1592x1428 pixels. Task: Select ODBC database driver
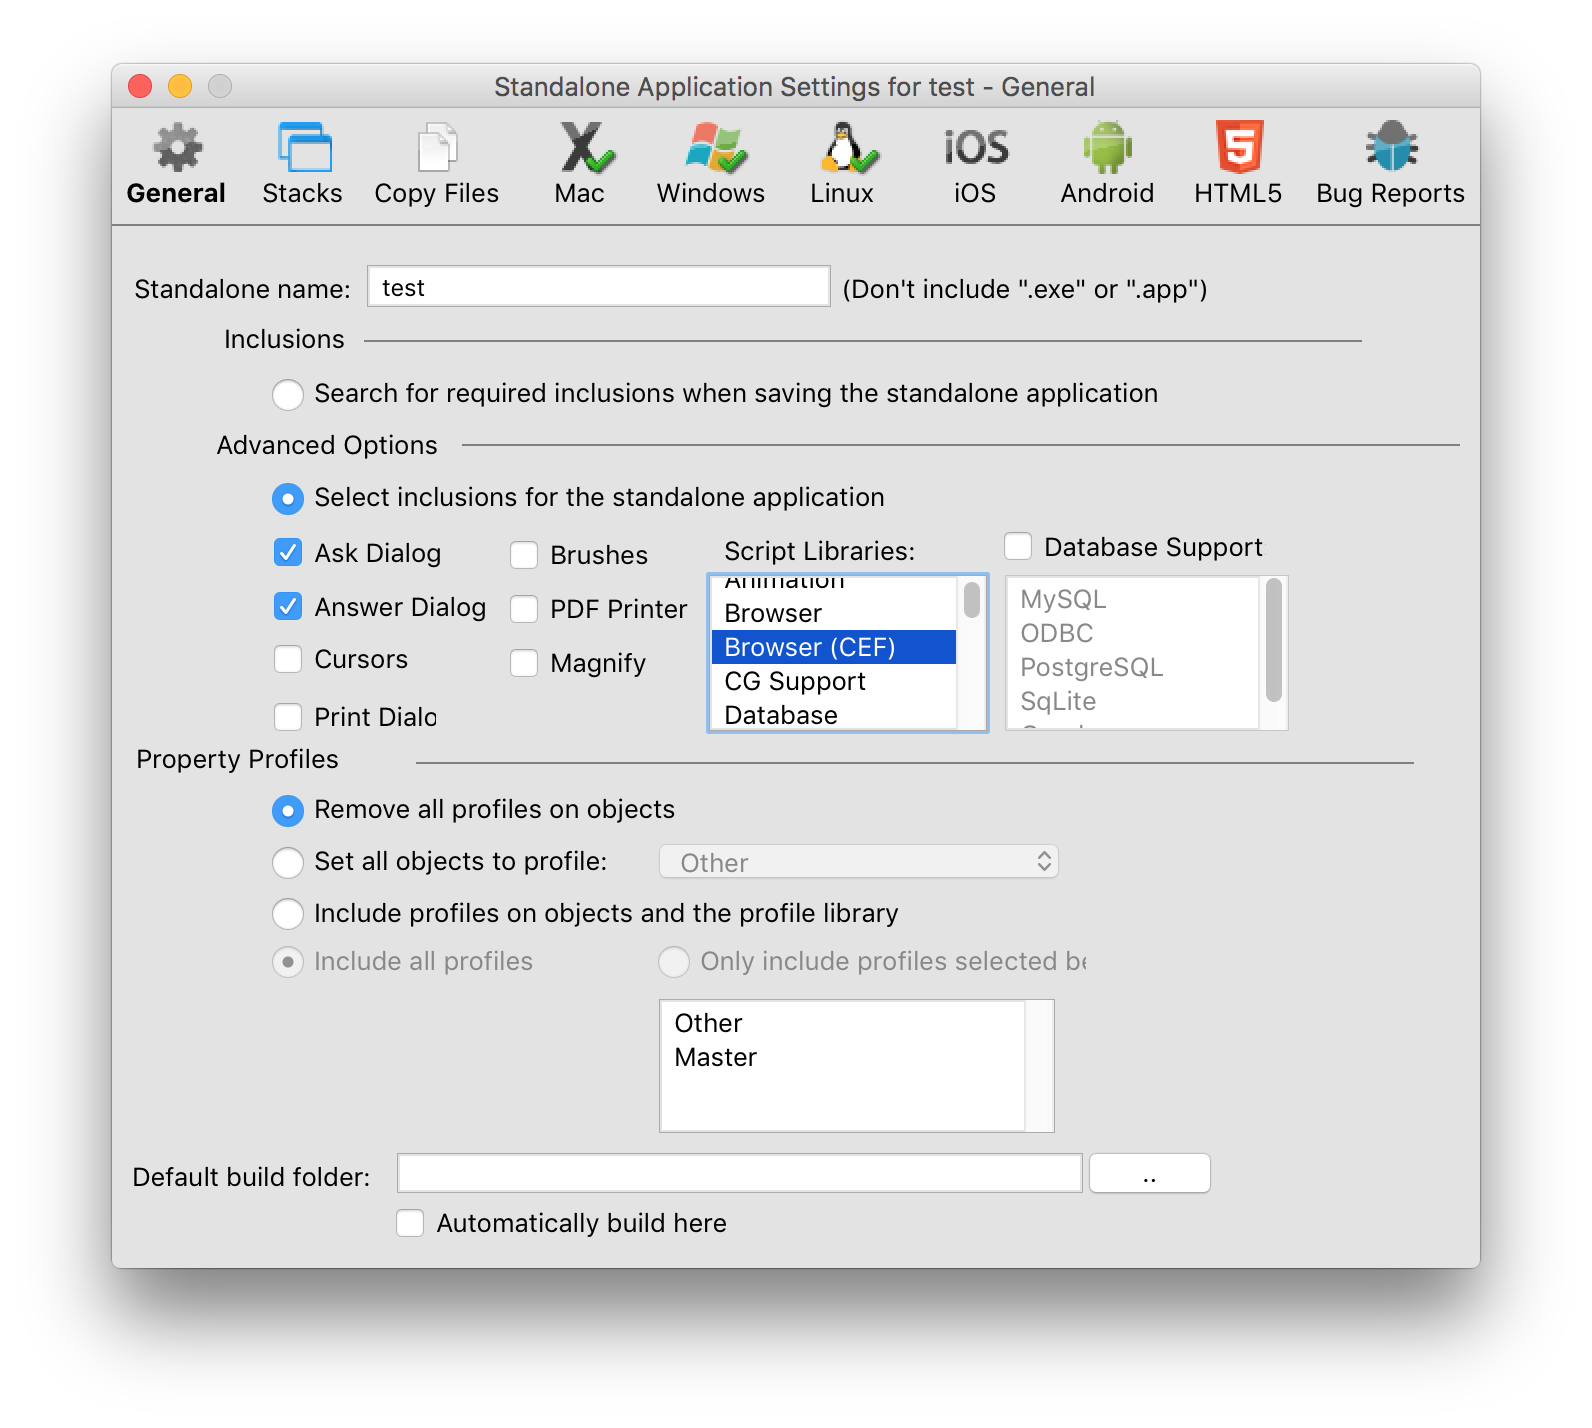click(1132, 633)
